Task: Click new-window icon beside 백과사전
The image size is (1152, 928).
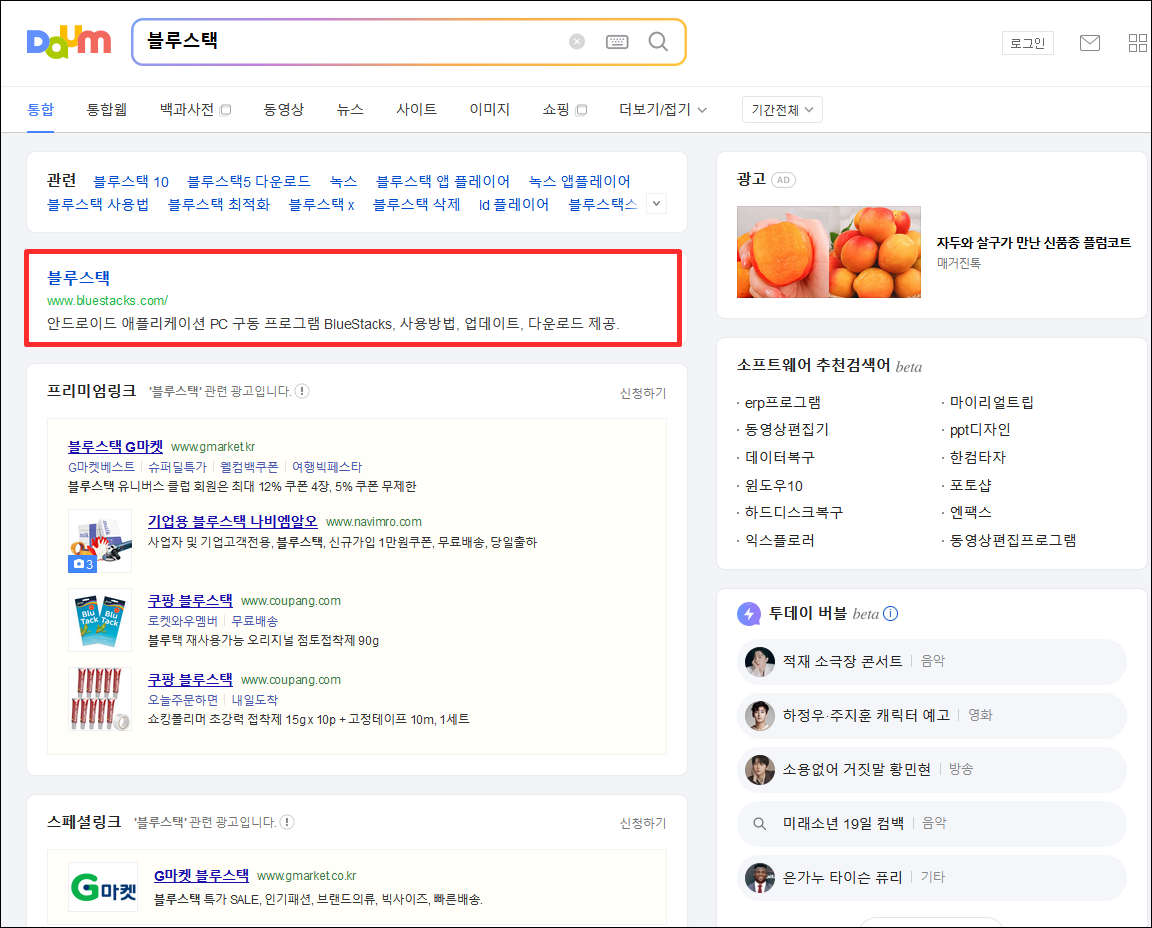Action: pyautogui.click(x=226, y=110)
